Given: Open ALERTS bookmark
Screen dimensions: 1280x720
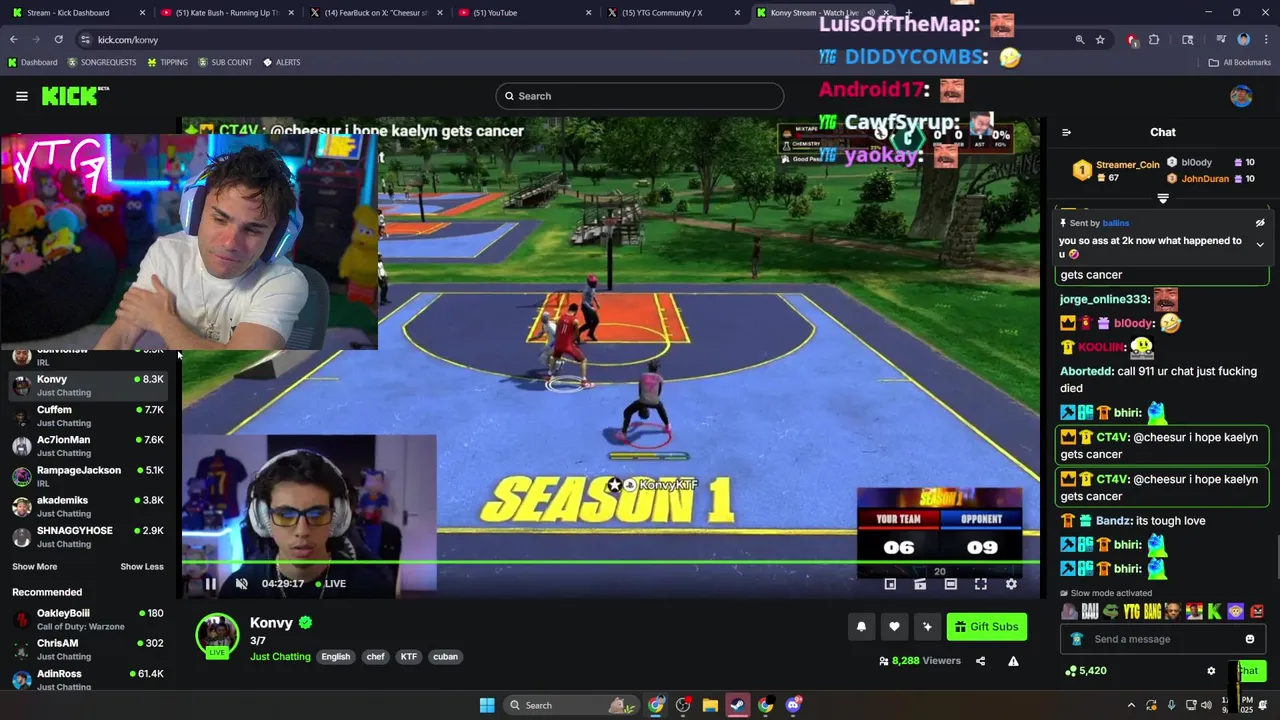Looking at the screenshot, I should [x=281, y=62].
